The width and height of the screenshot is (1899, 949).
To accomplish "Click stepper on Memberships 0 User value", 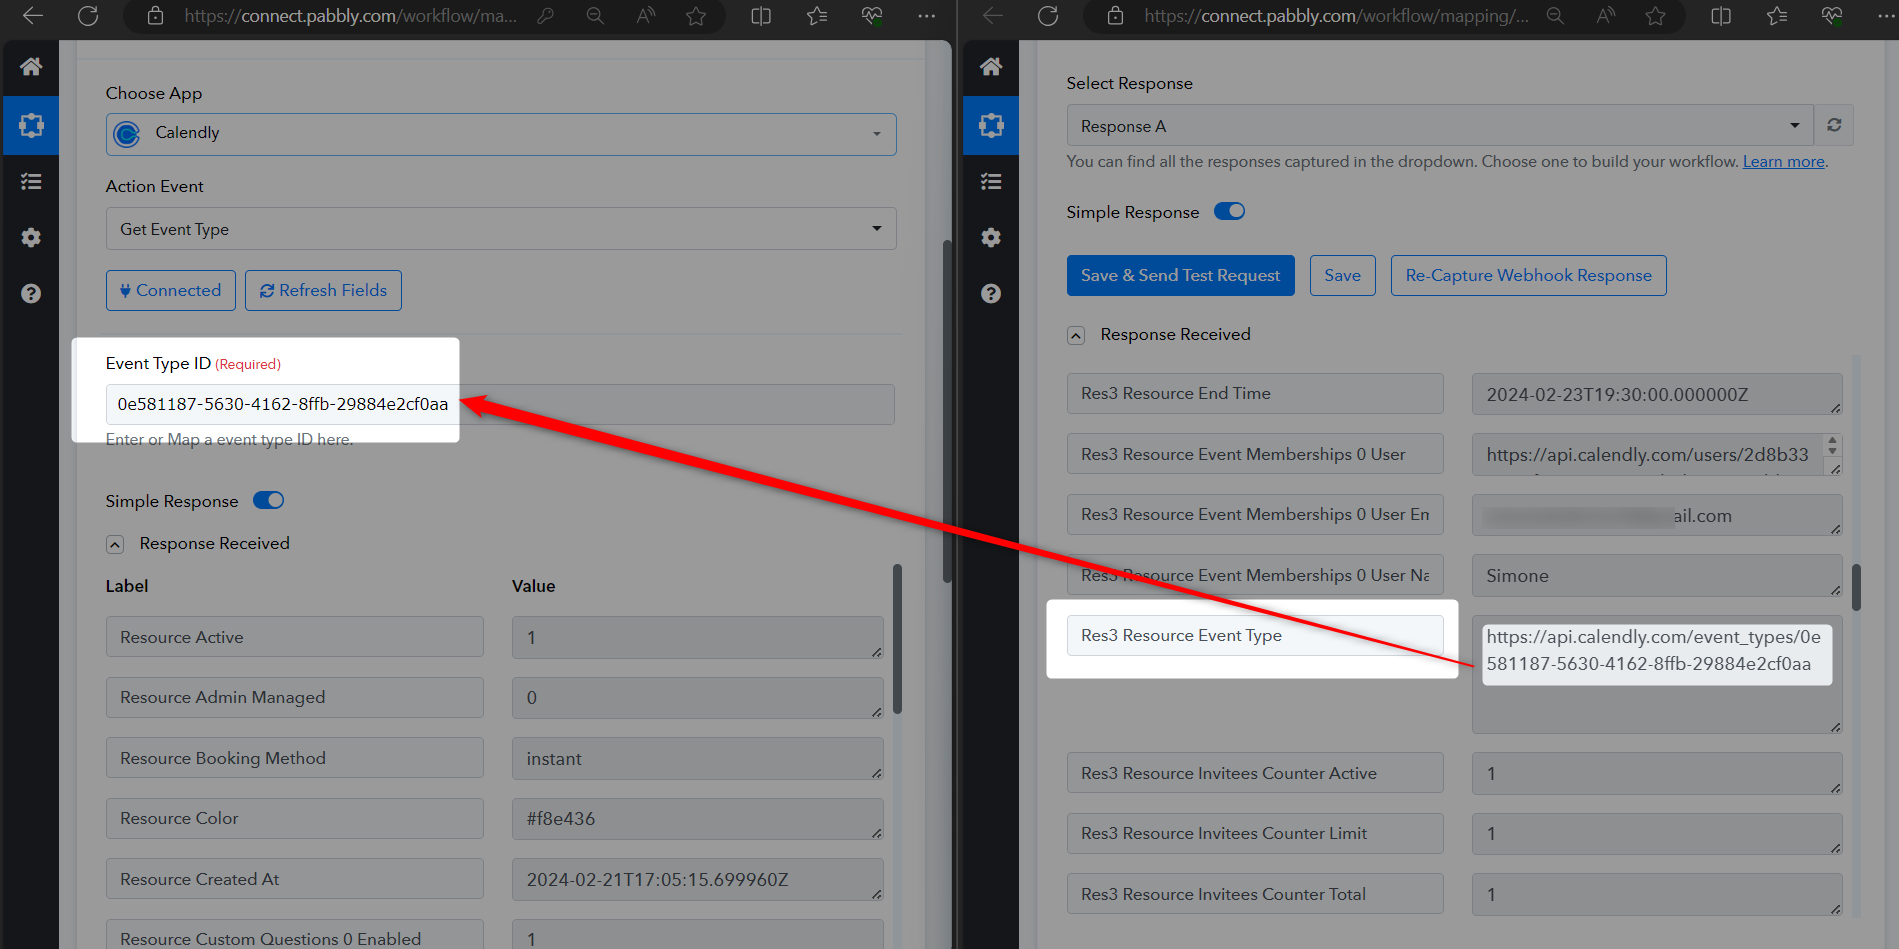I will [1832, 445].
